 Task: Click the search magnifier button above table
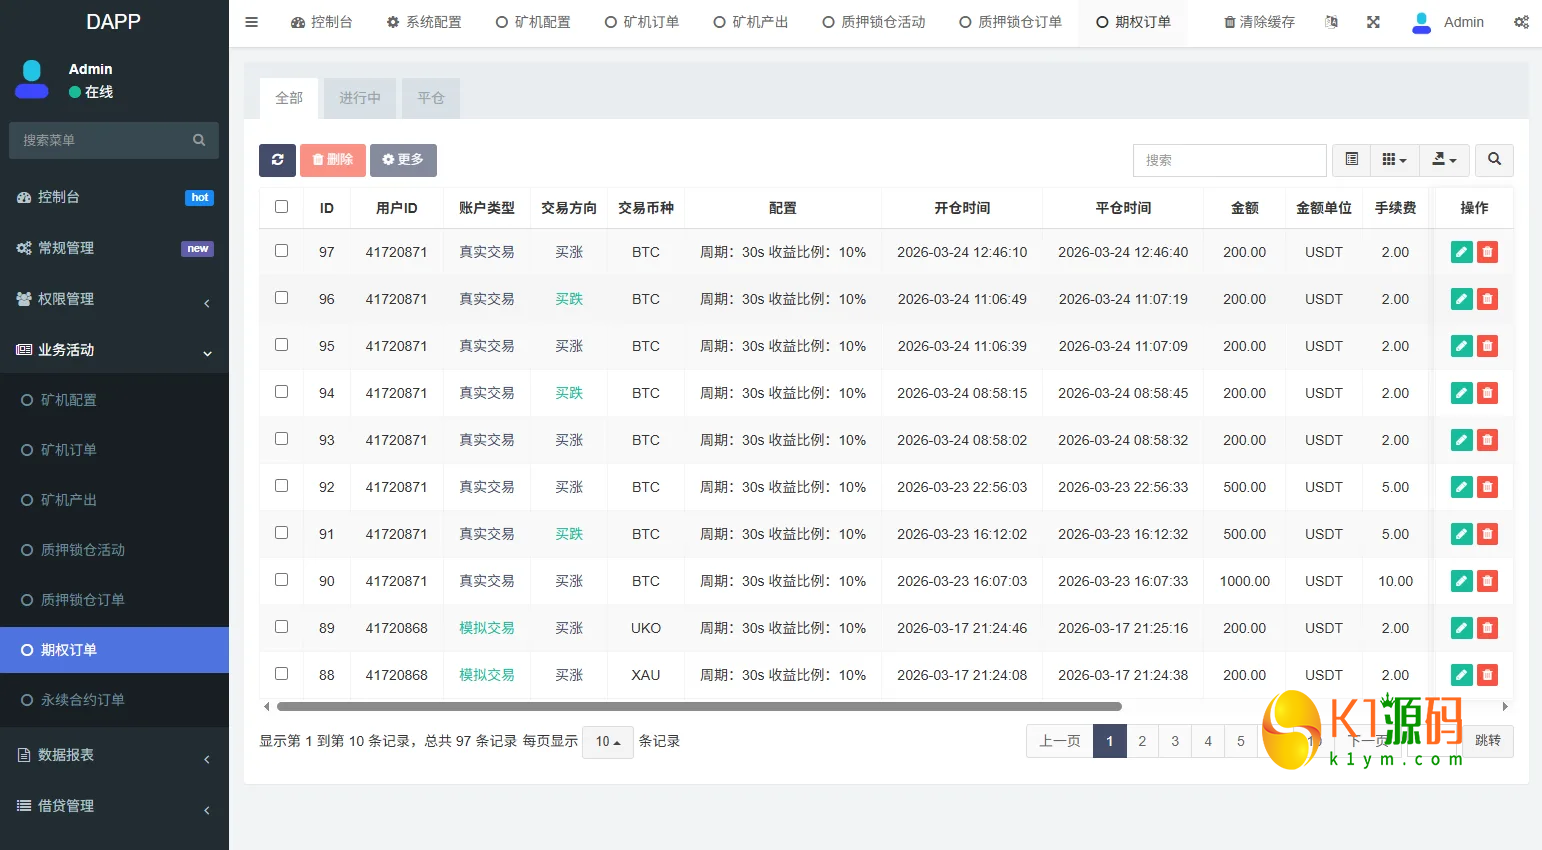pyautogui.click(x=1494, y=160)
